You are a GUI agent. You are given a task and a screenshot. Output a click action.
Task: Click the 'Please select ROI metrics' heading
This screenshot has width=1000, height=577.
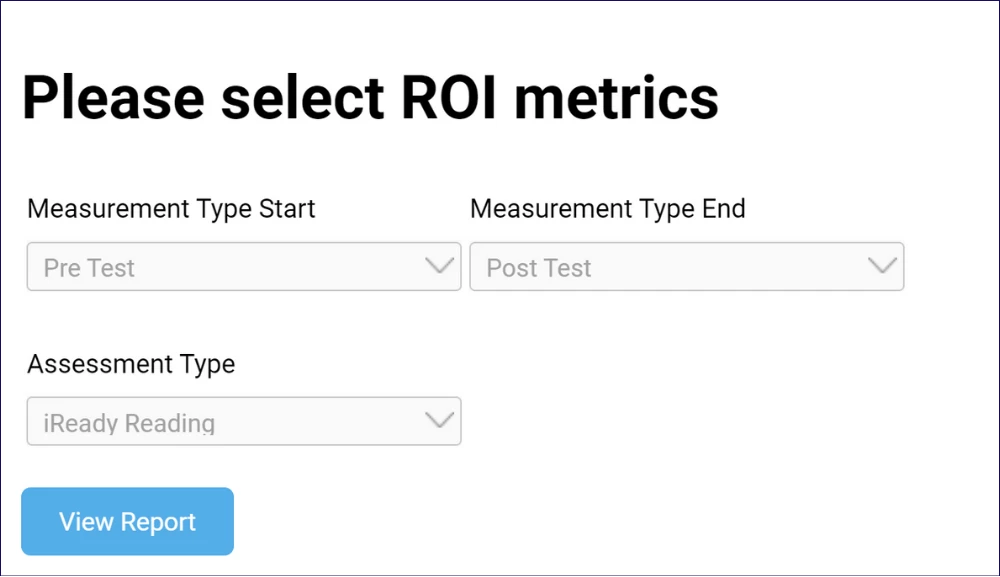click(370, 98)
